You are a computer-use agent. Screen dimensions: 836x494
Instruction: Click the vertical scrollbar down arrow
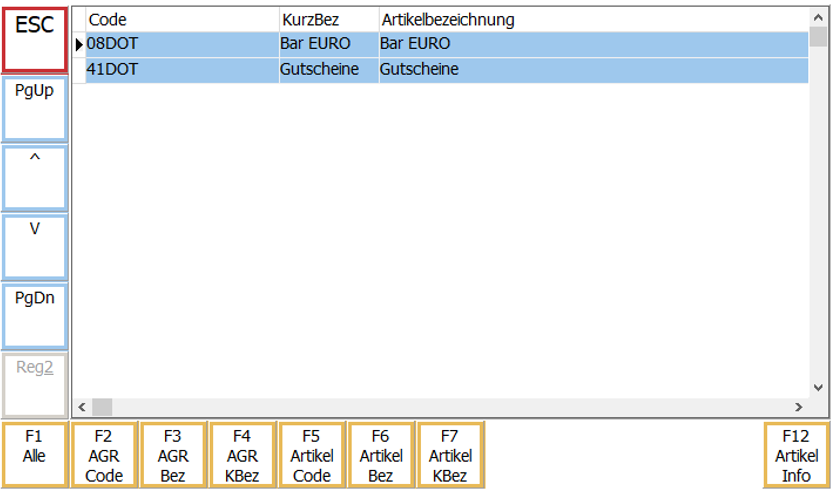click(818, 387)
